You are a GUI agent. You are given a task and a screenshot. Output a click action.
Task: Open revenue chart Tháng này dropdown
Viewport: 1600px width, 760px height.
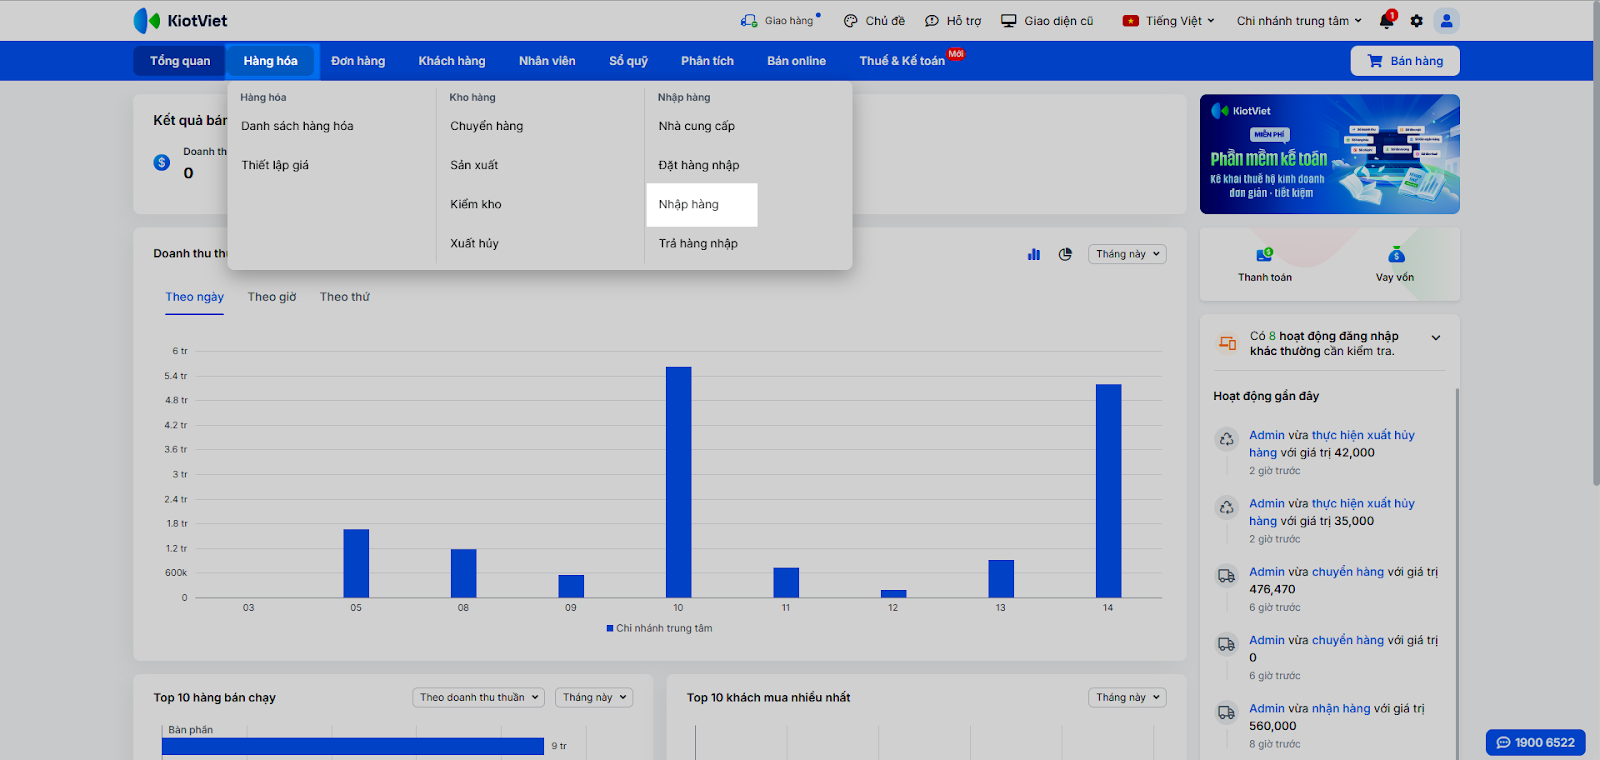point(1127,254)
